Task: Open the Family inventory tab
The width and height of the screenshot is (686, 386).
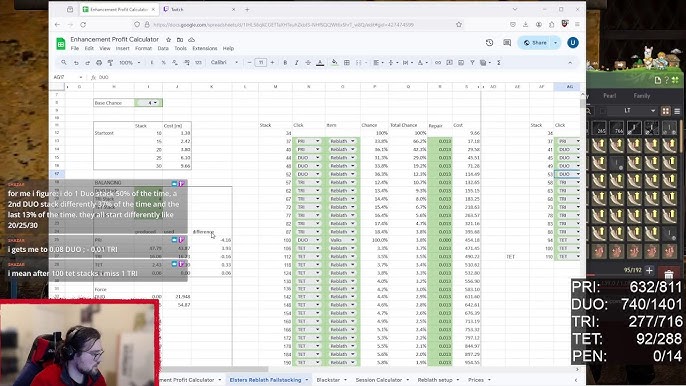Action: point(642,95)
